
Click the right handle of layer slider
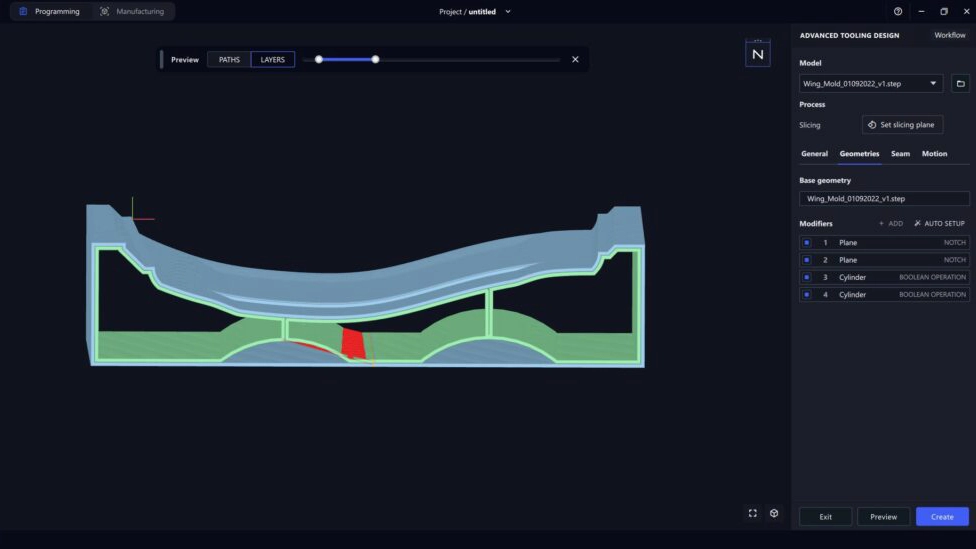point(375,60)
